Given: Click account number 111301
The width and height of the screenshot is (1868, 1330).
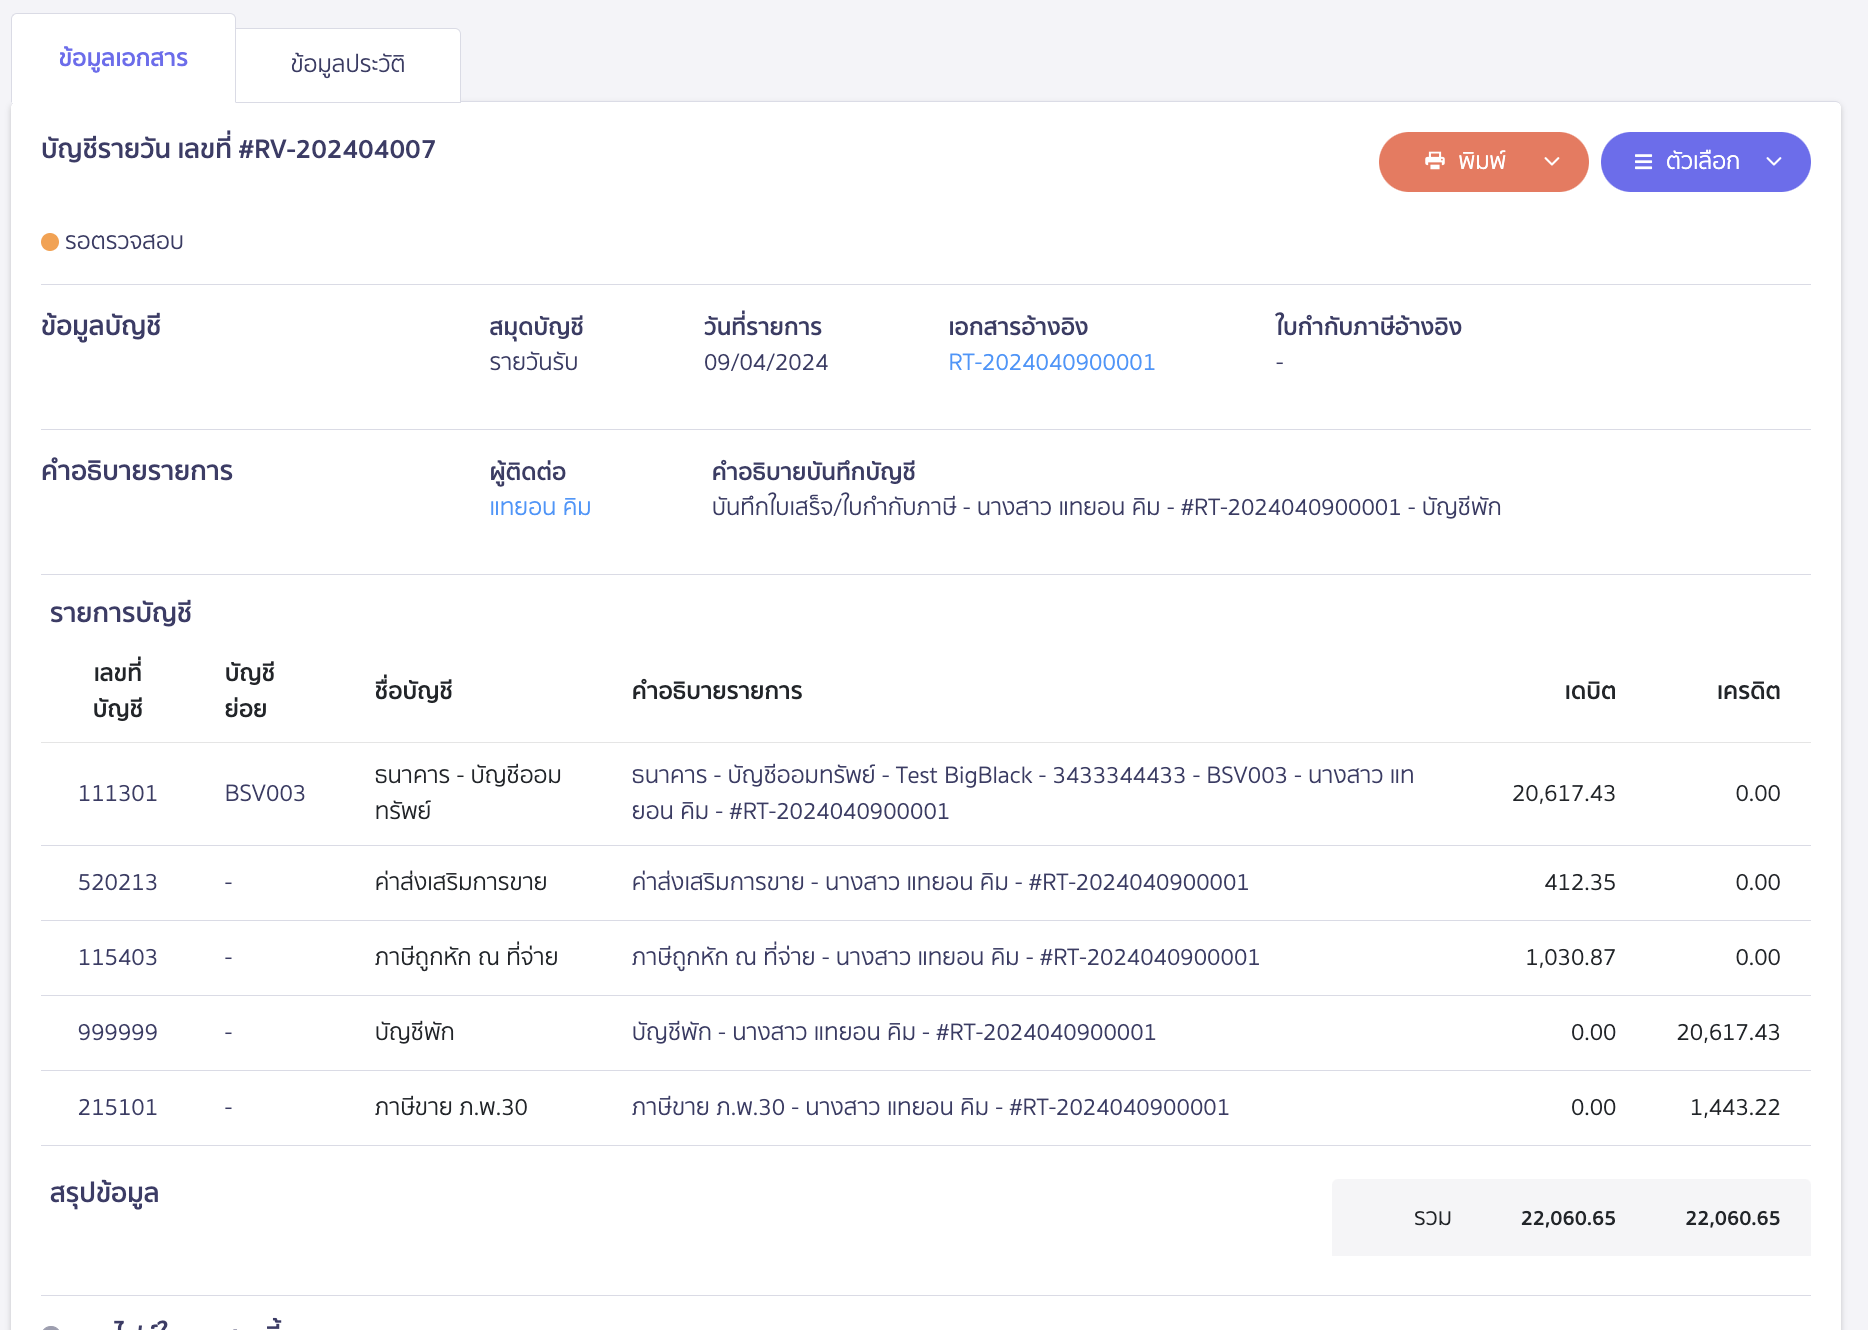Looking at the screenshot, I should [118, 793].
